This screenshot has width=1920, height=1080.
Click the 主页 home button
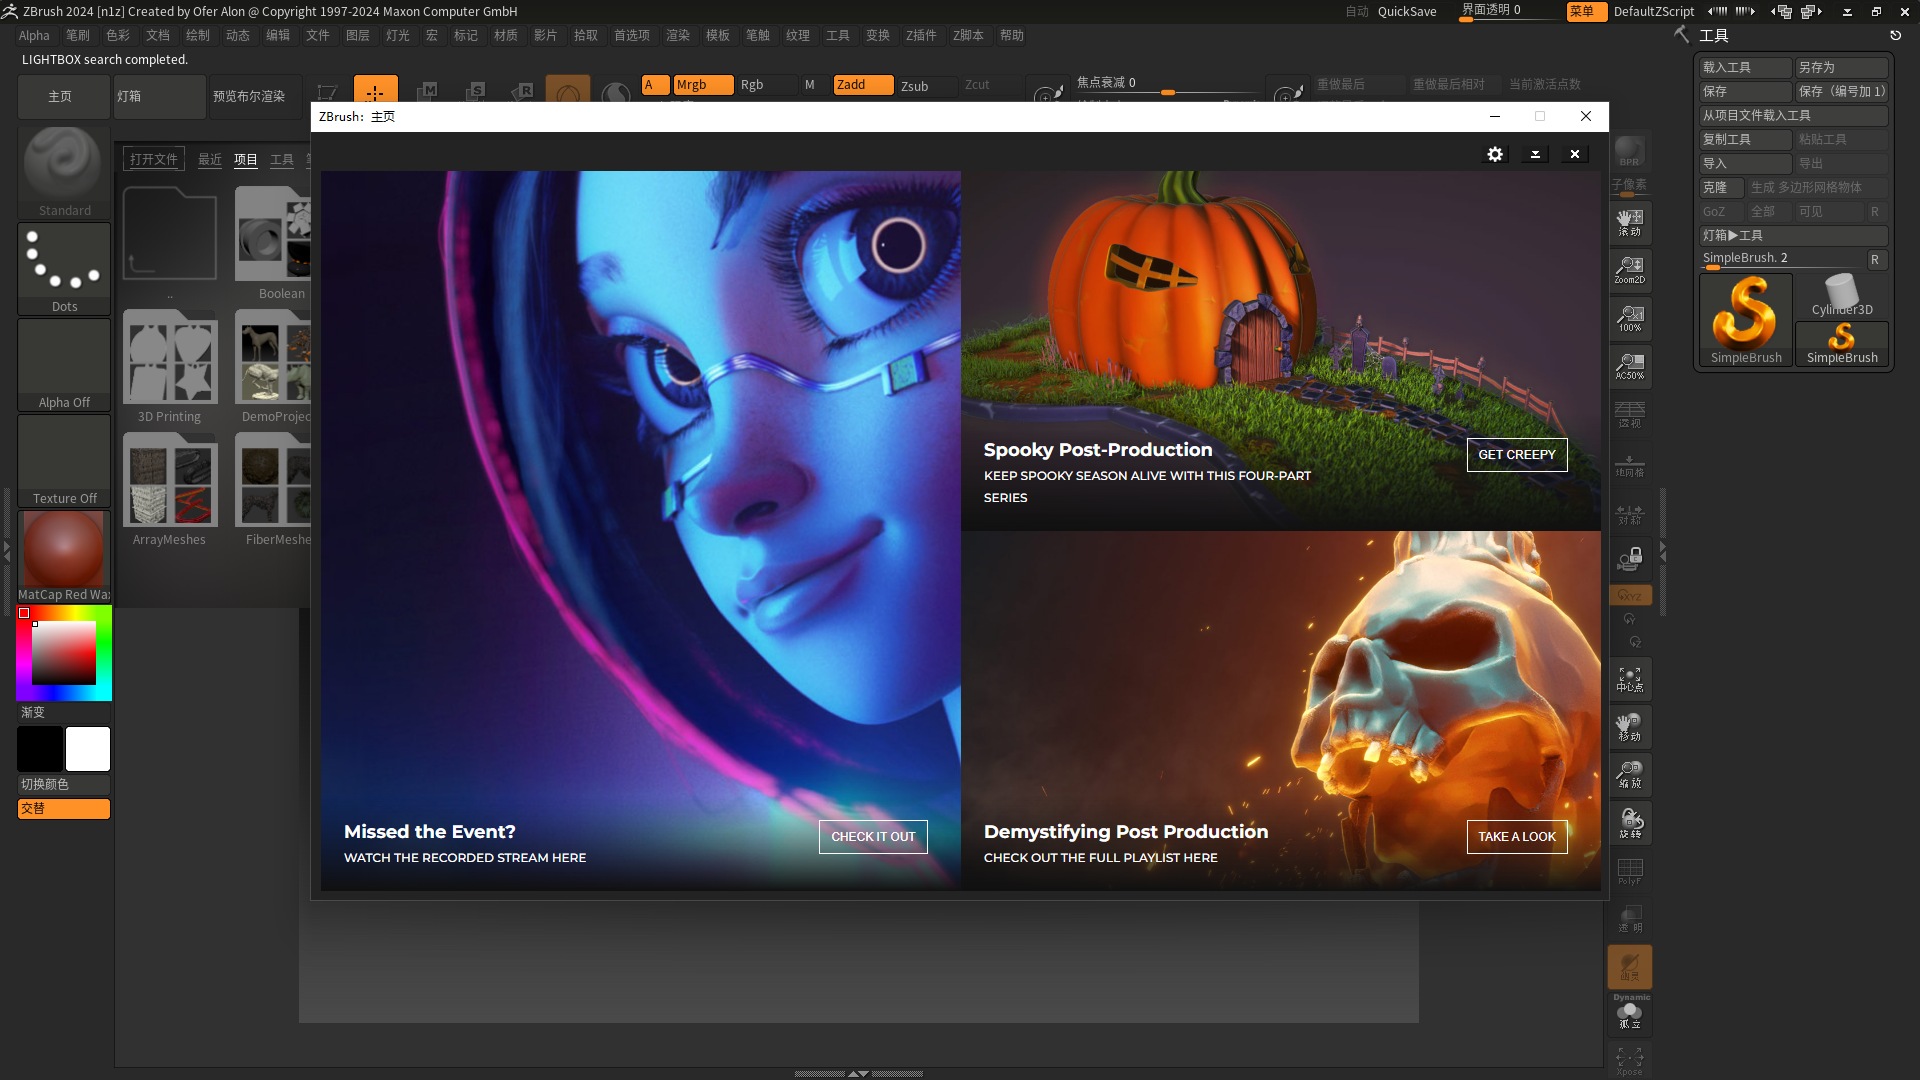pyautogui.click(x=64, y=97)
